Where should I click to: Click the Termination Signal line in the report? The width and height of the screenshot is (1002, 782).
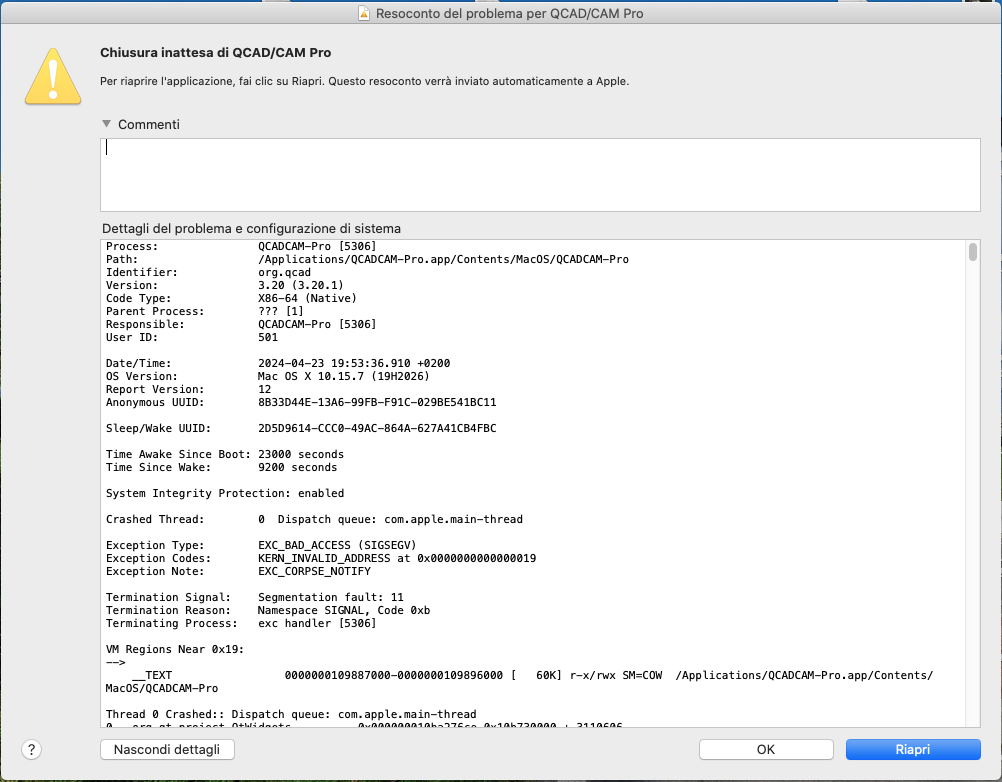click(255, 597)
